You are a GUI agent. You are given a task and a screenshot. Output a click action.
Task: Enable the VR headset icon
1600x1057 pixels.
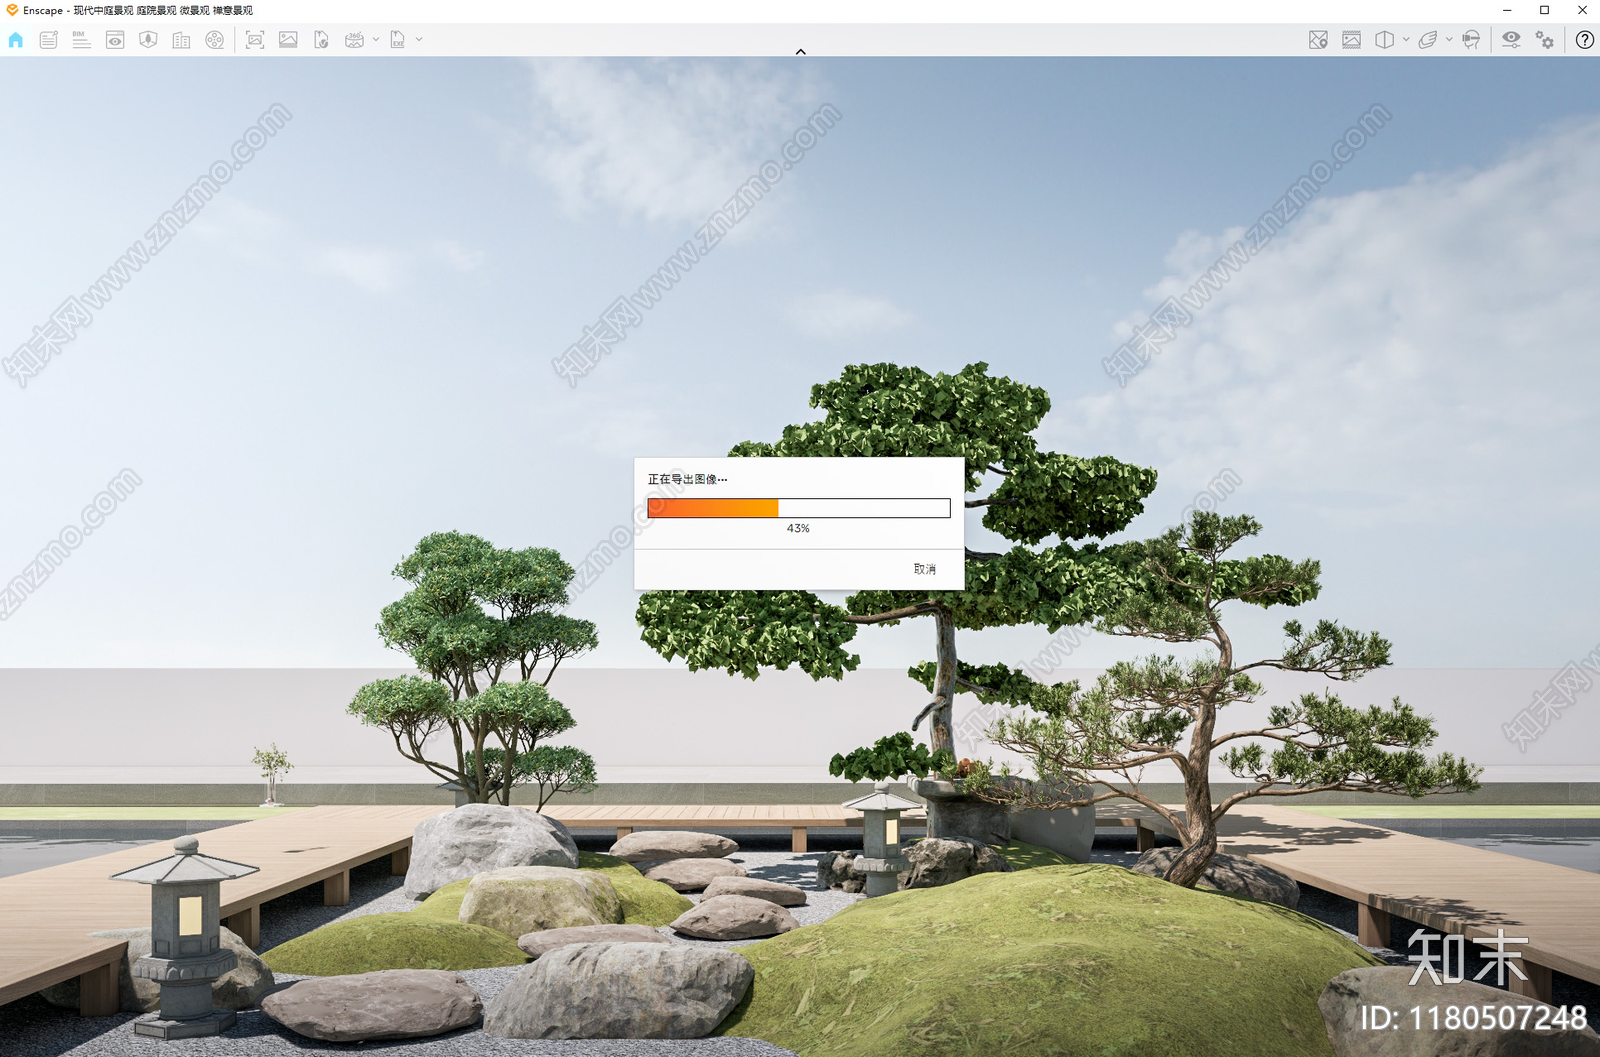click(x=1471, y=40)
